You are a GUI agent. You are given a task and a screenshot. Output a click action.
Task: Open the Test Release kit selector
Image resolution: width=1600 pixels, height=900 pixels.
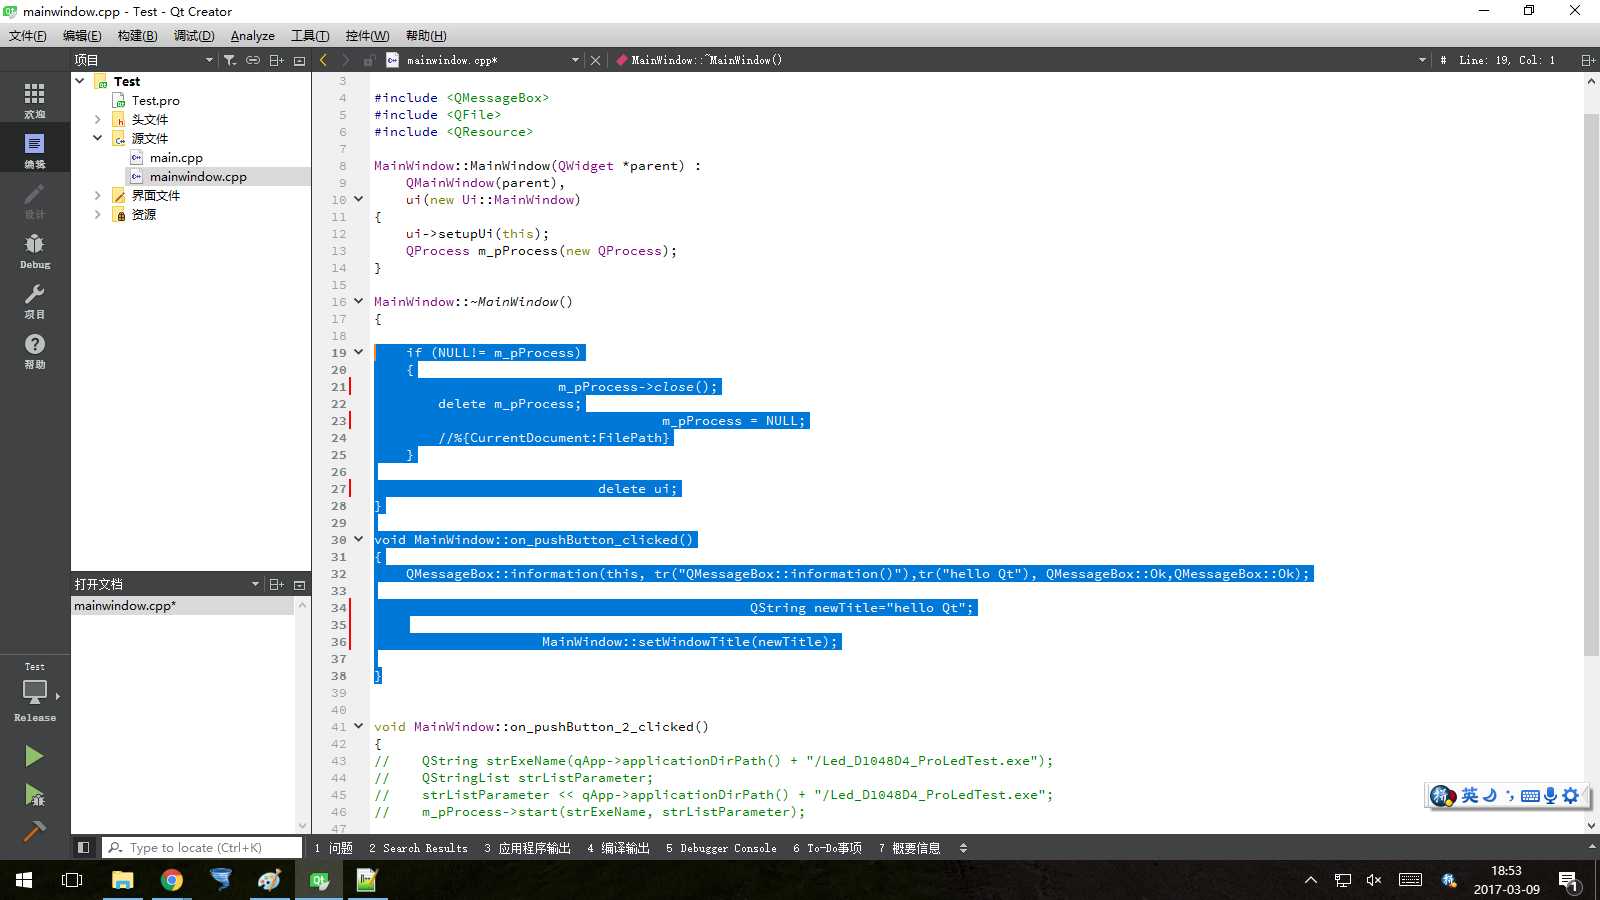point(35,692)
